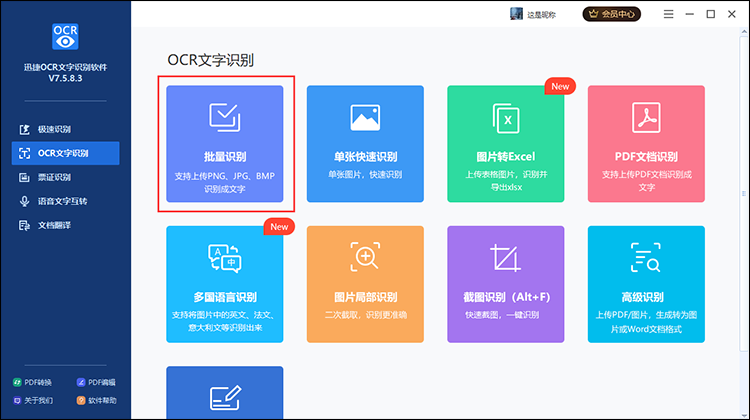Open the PDF转换 link
This screenshot has height=420, width=750.
coord(32,382)
